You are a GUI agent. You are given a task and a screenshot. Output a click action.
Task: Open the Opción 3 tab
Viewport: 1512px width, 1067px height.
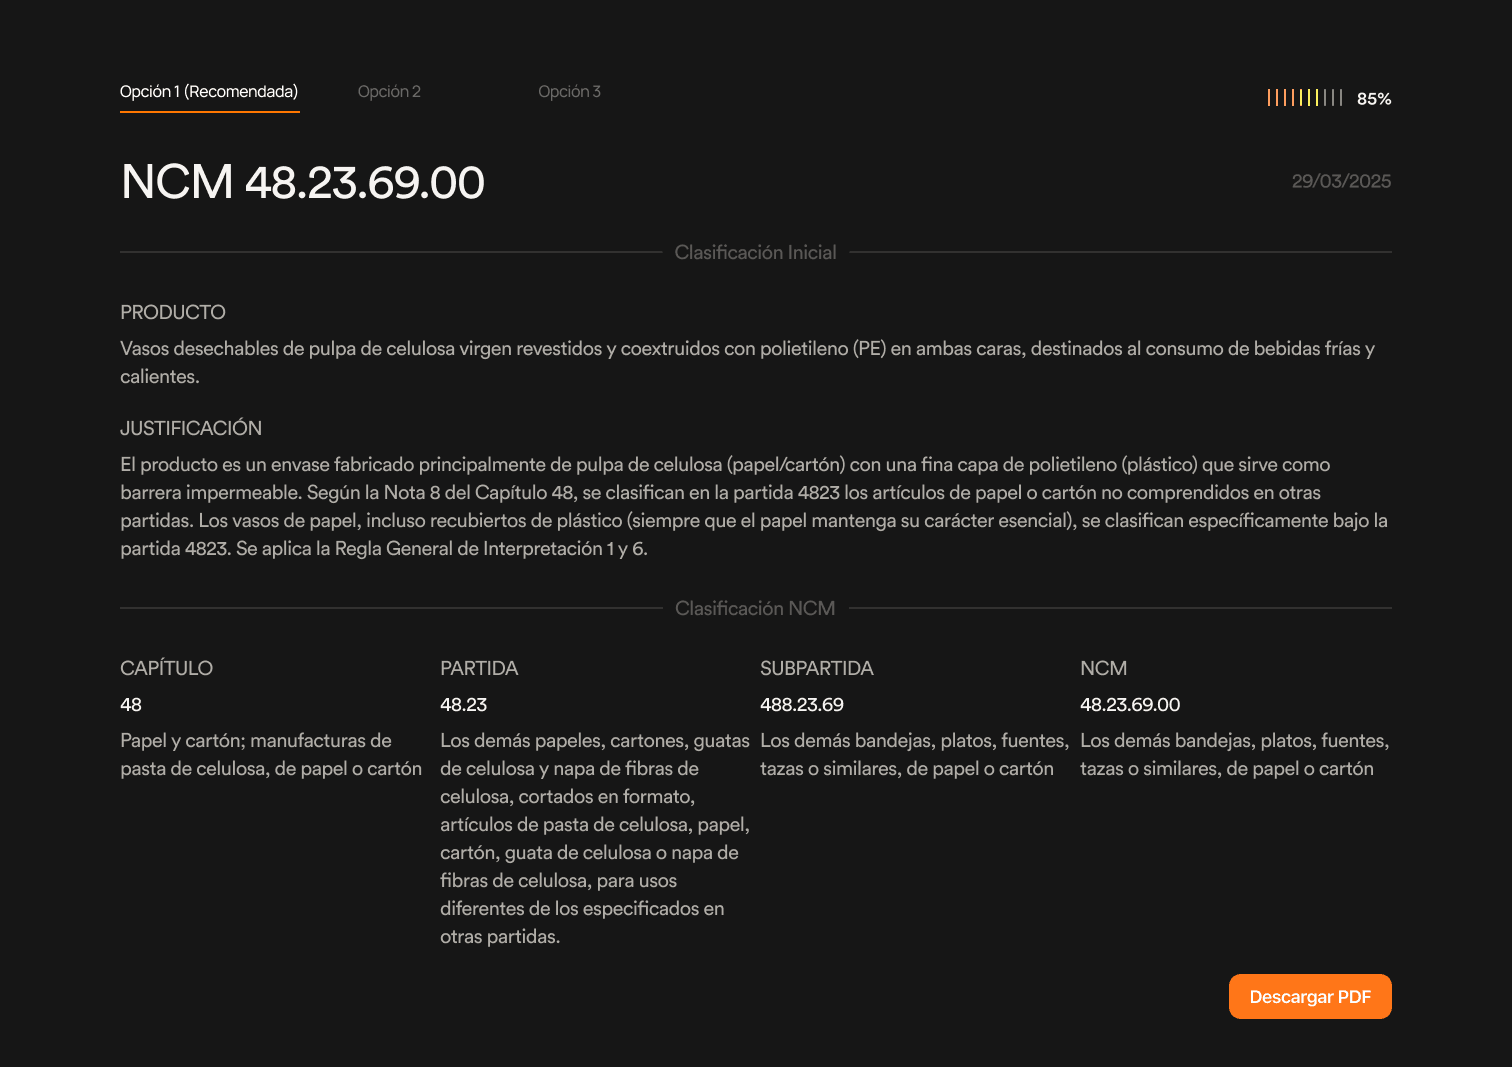[x=569, y=92]
